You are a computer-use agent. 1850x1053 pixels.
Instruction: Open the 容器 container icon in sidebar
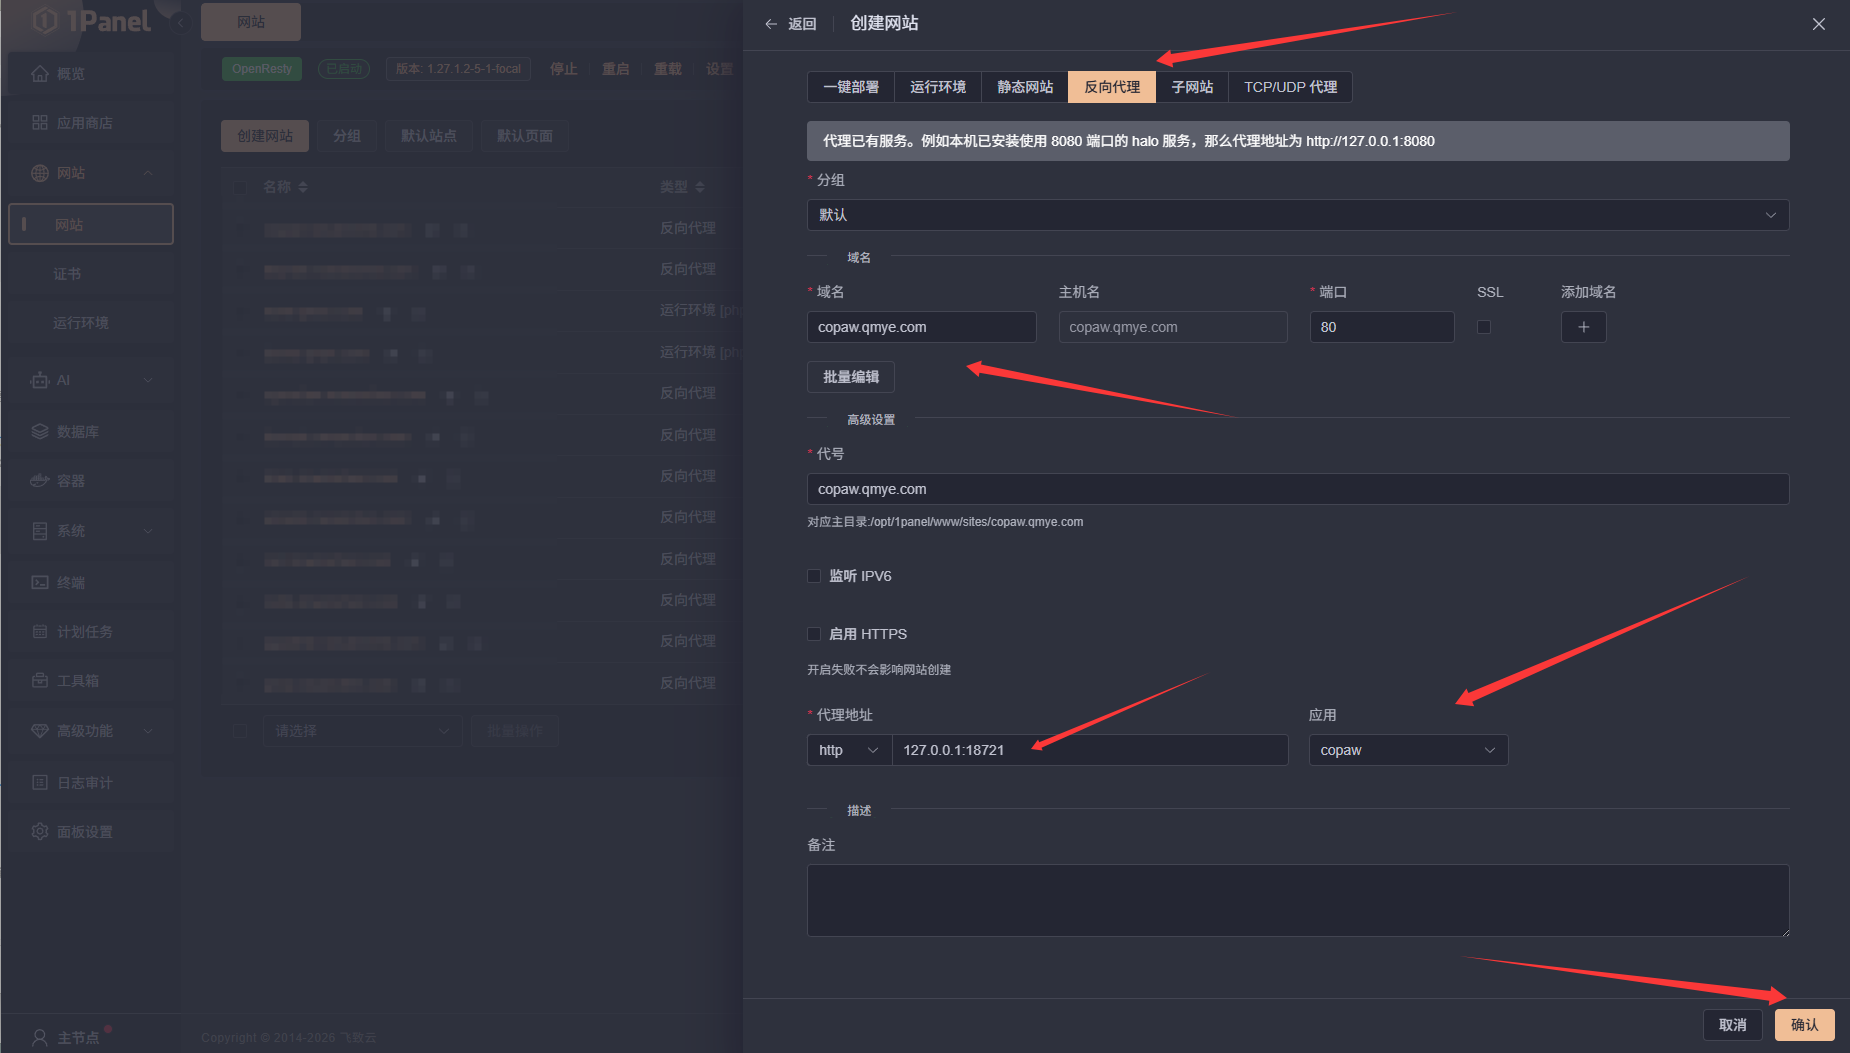click(40, 481)
